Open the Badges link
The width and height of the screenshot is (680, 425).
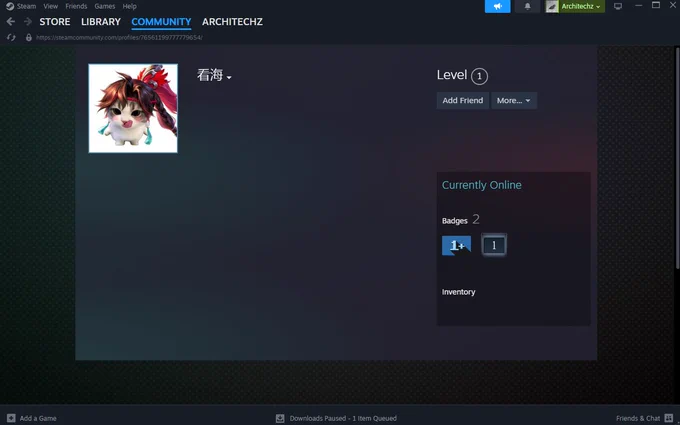454,221
